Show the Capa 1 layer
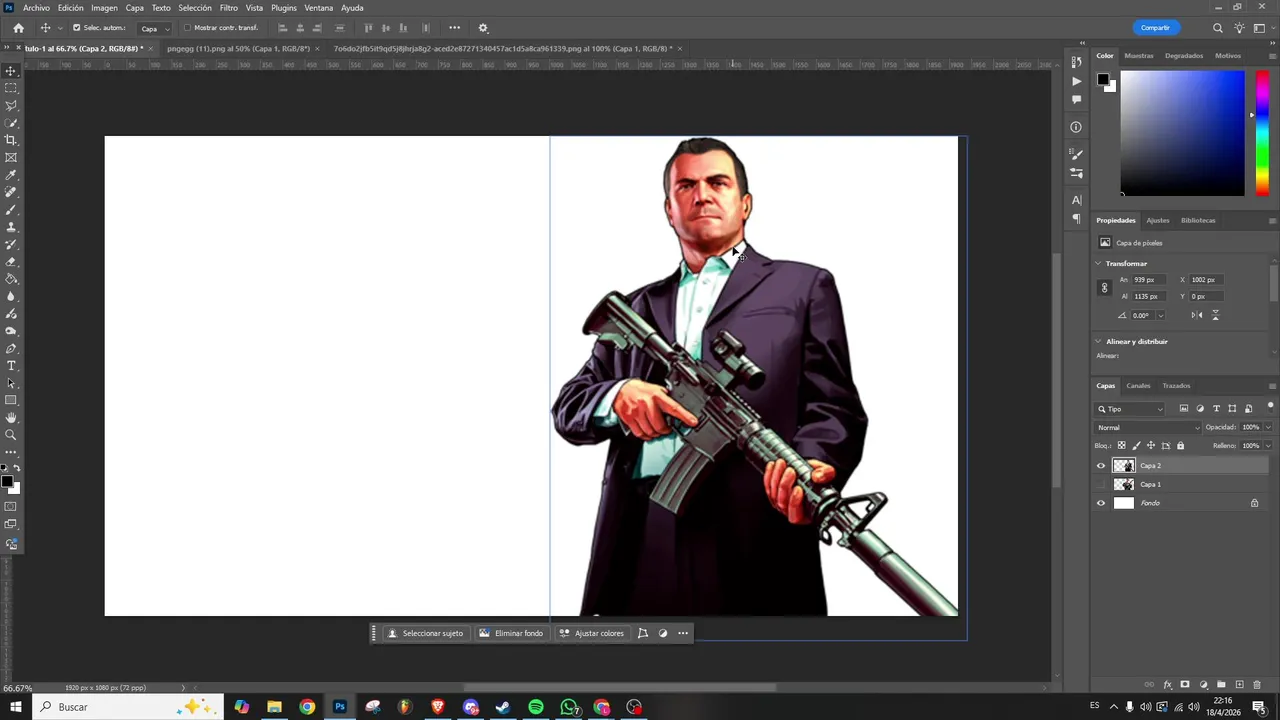This screenshot has height=720, width=1280. click(1101, 484)
